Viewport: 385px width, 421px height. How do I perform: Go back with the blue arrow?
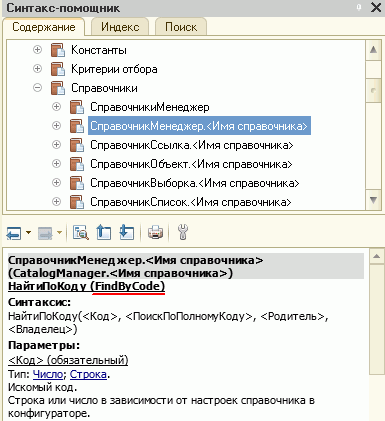13,233
